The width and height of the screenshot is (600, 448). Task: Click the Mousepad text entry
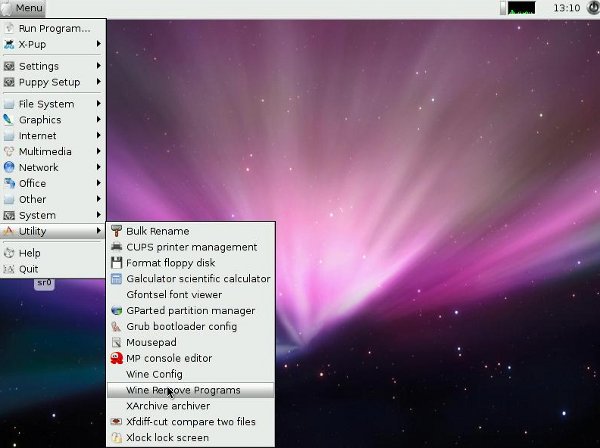(152, 342)
